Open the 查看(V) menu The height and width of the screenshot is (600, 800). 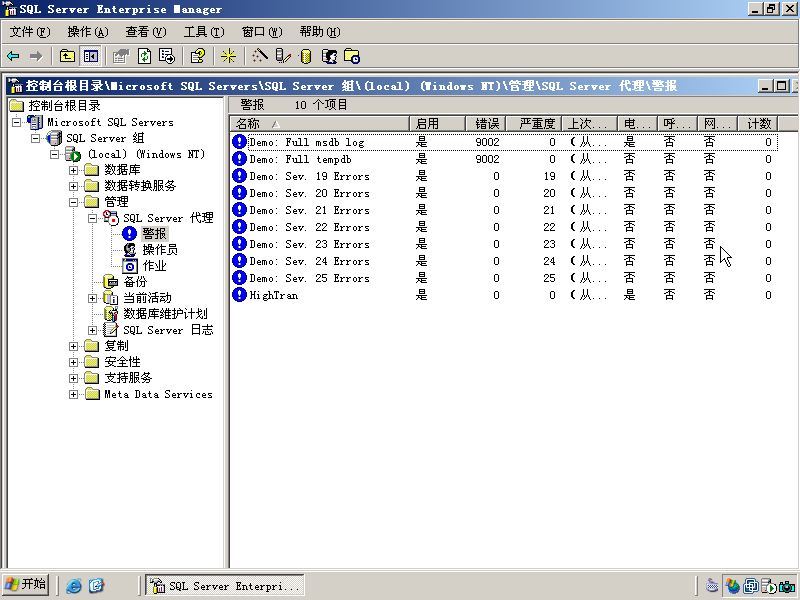click(146, 32)
